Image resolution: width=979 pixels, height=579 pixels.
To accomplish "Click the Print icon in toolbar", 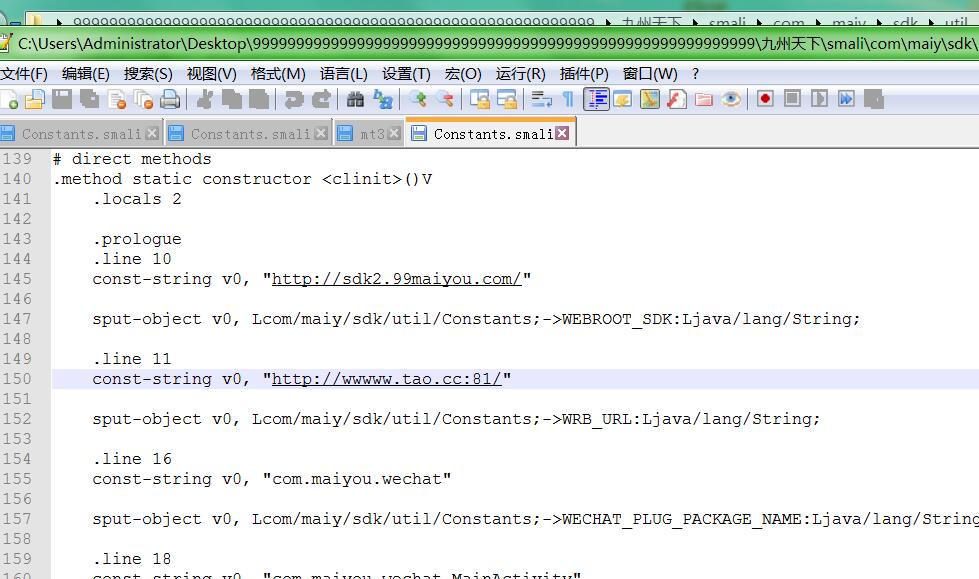I will click(170, 99).
